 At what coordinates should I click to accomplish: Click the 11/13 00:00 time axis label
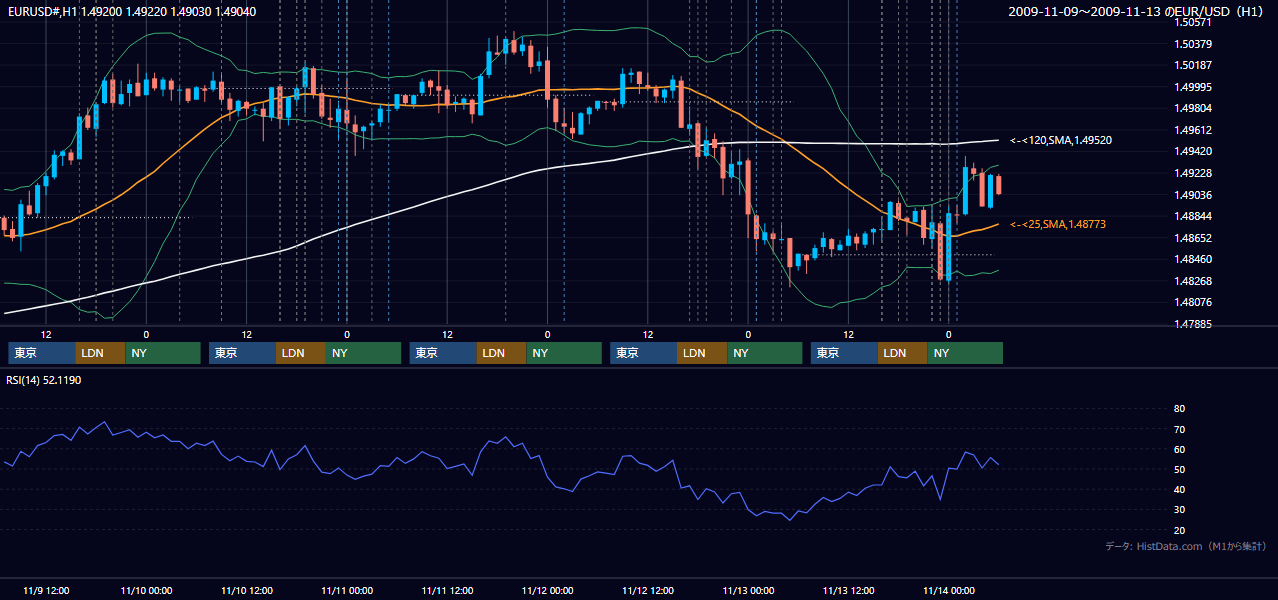(x=748, y=590)
